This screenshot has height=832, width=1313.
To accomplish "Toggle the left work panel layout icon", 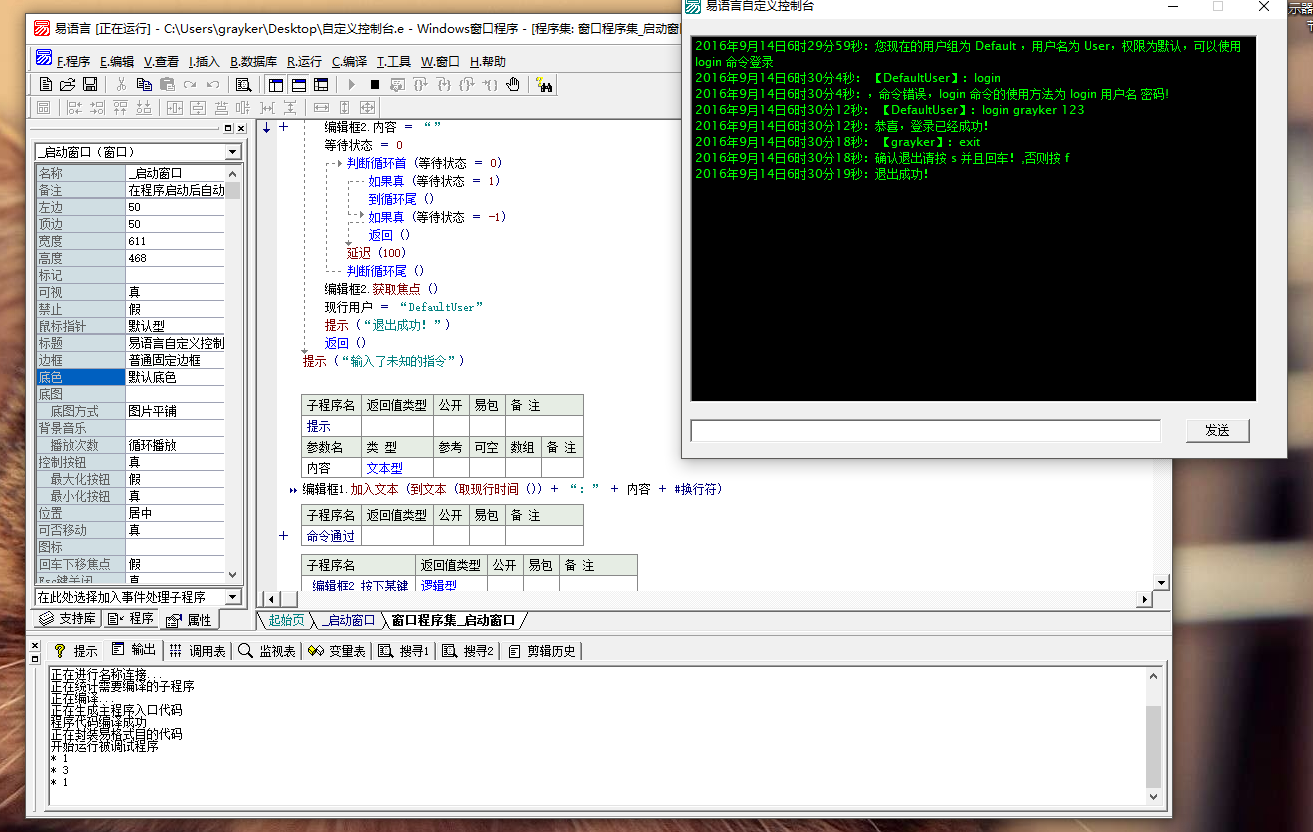I will coord(276,85).
